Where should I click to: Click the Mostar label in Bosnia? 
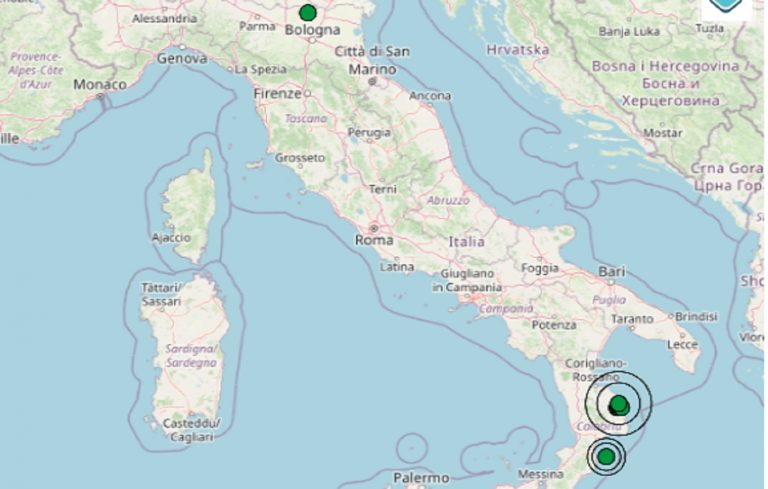click(x=662, y=132)
